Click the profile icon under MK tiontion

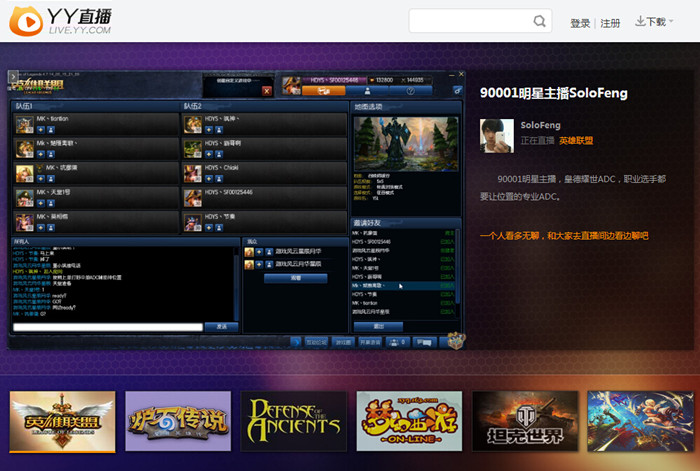[x=50, y=129]
